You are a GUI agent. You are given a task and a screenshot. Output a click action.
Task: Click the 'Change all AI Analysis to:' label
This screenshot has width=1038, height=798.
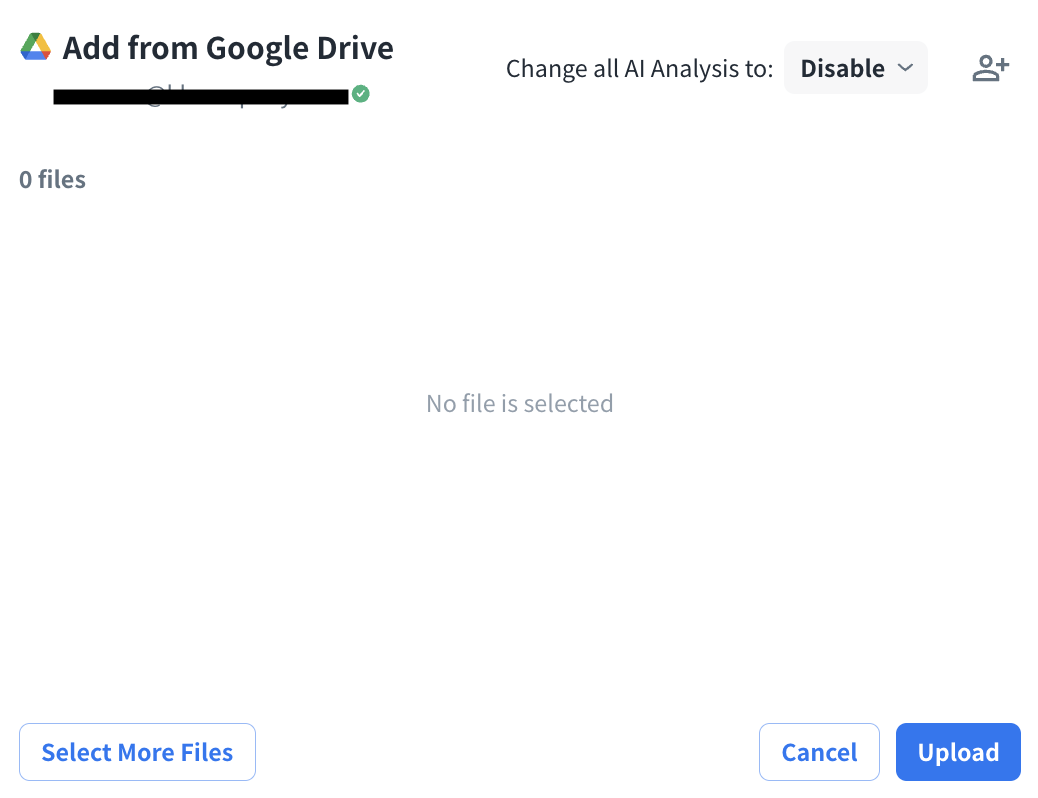(x=639, y=68)
